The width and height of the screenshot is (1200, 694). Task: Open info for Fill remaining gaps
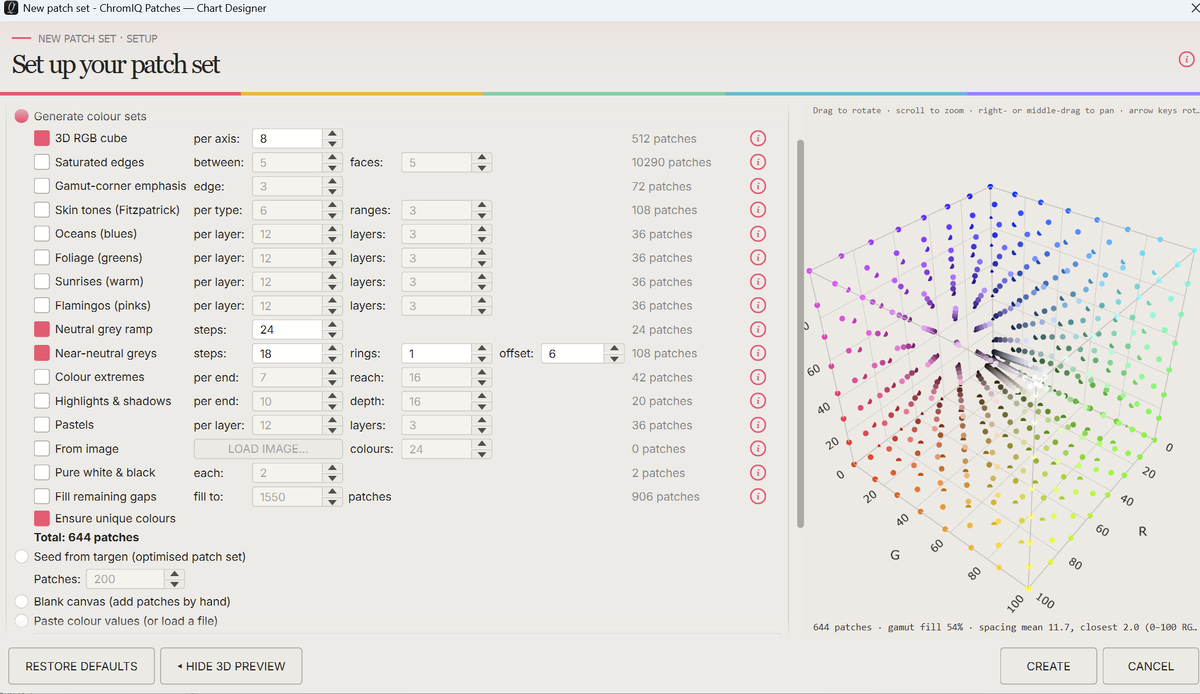(758, 497)
